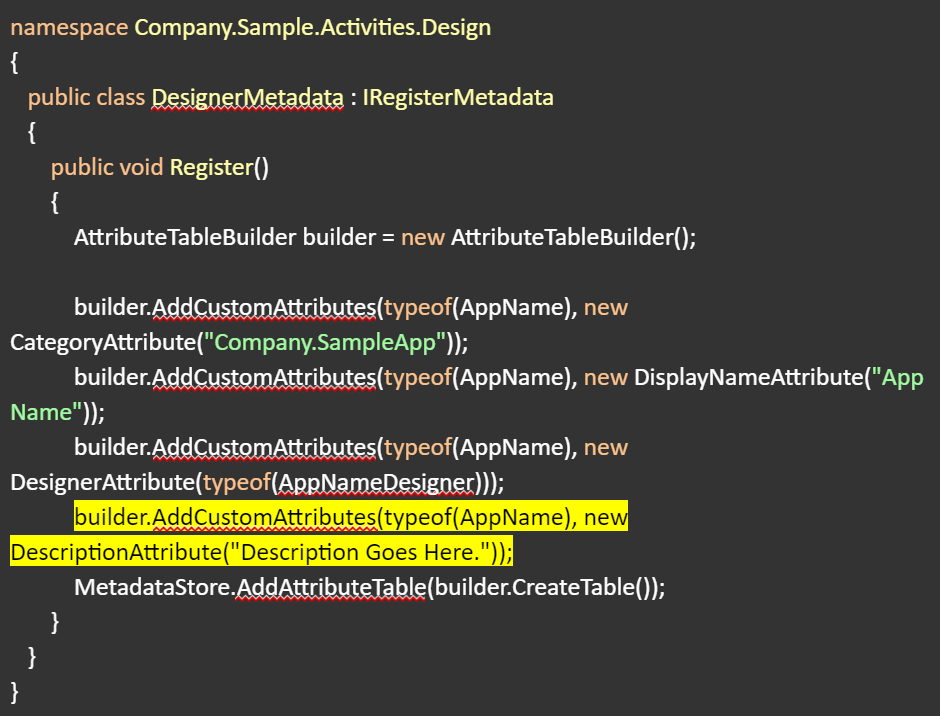
Task: Click the first new keyword
Action: click(x=423, y=237)
